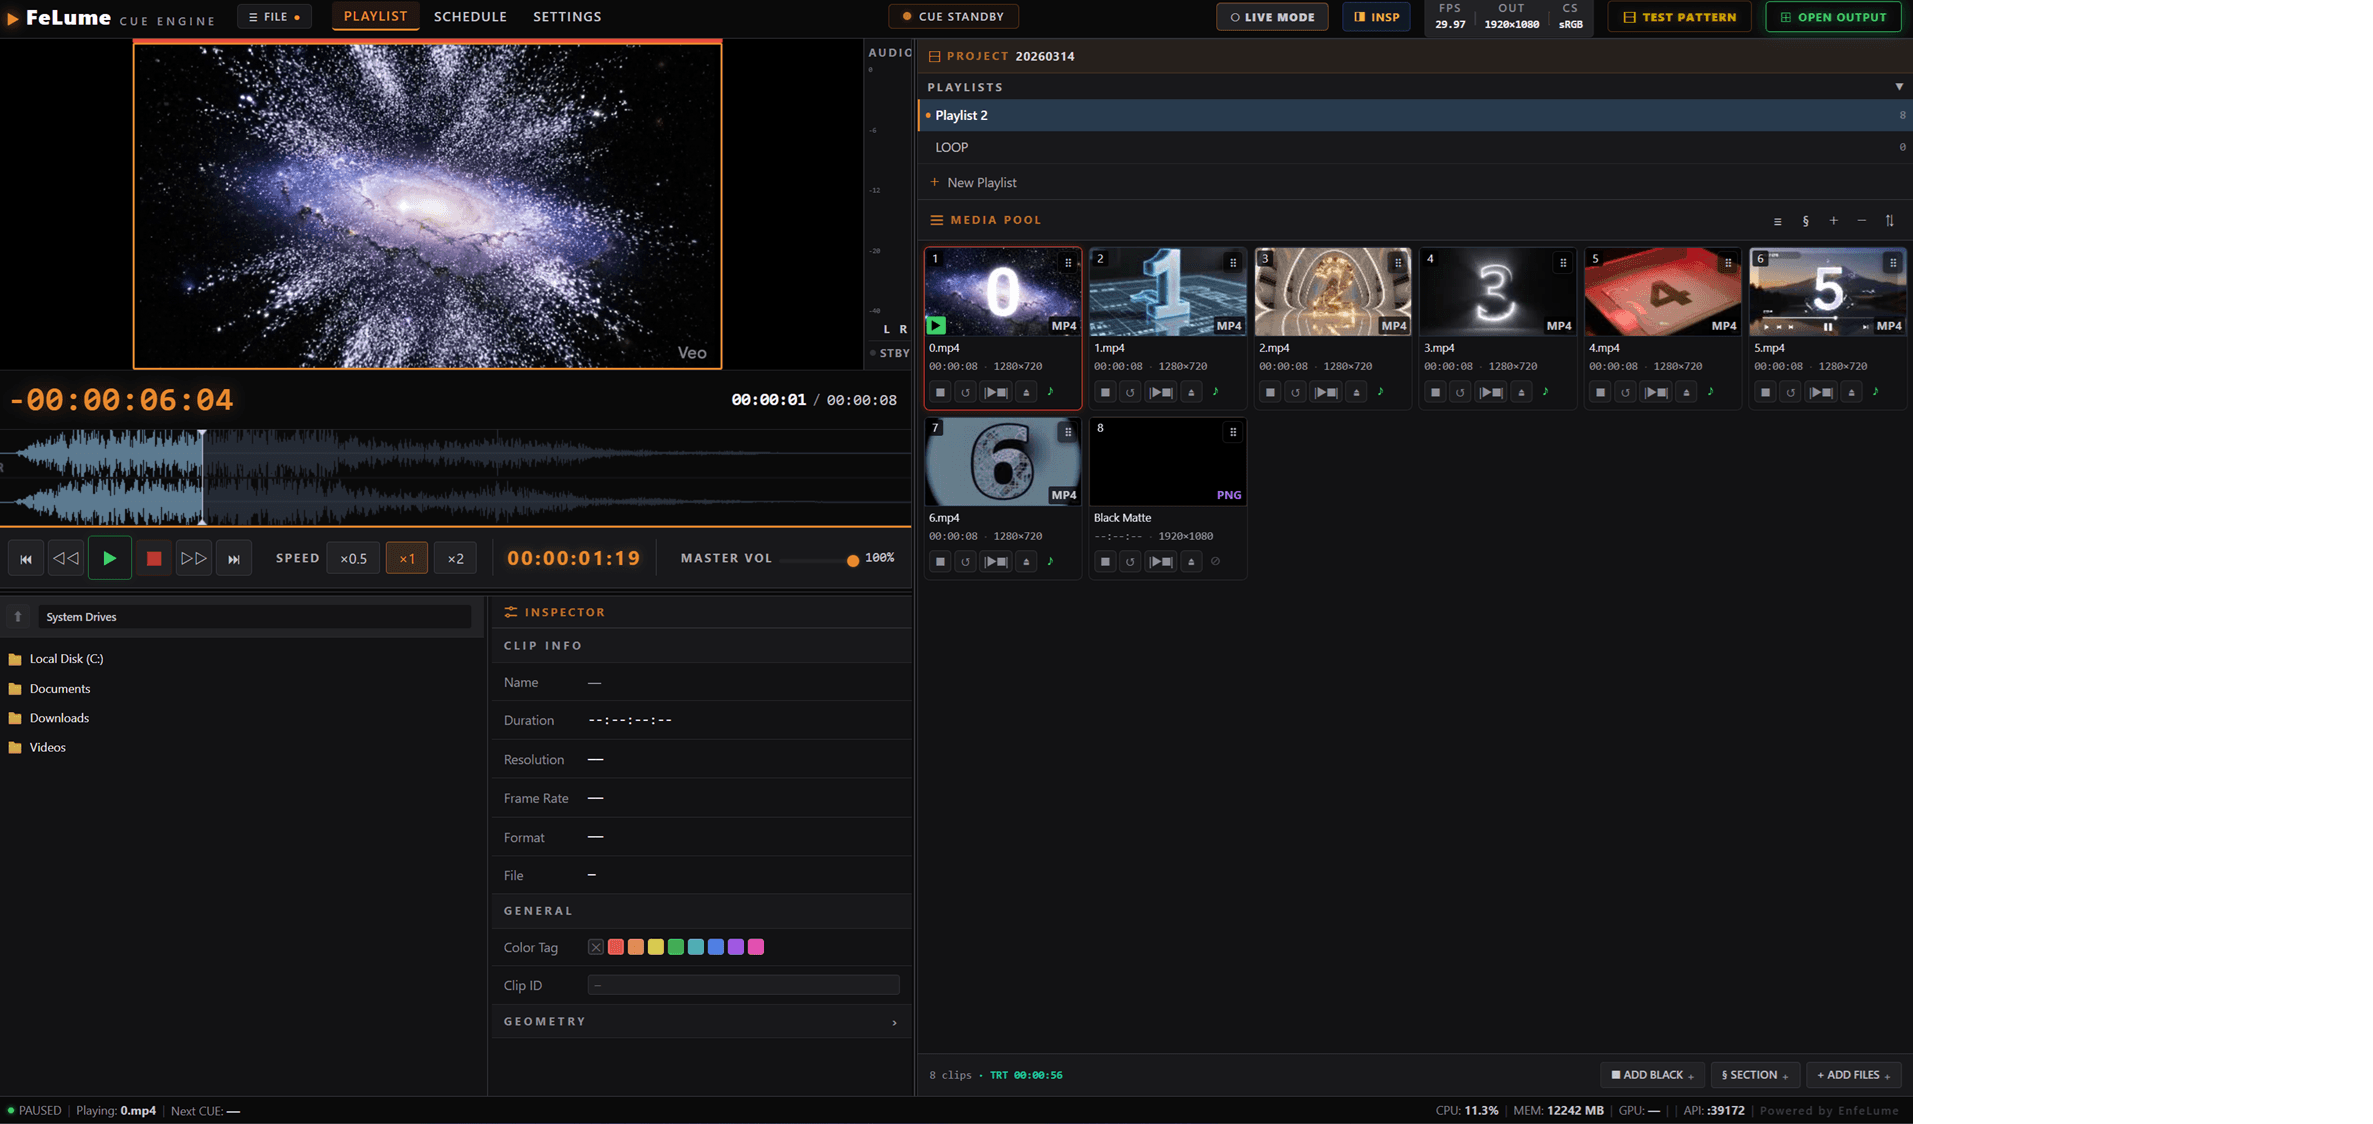Click the play-to-end cue icon on 3.mp4
The width and height of the screenshot is (2373, 1124).
[1492, 392]
